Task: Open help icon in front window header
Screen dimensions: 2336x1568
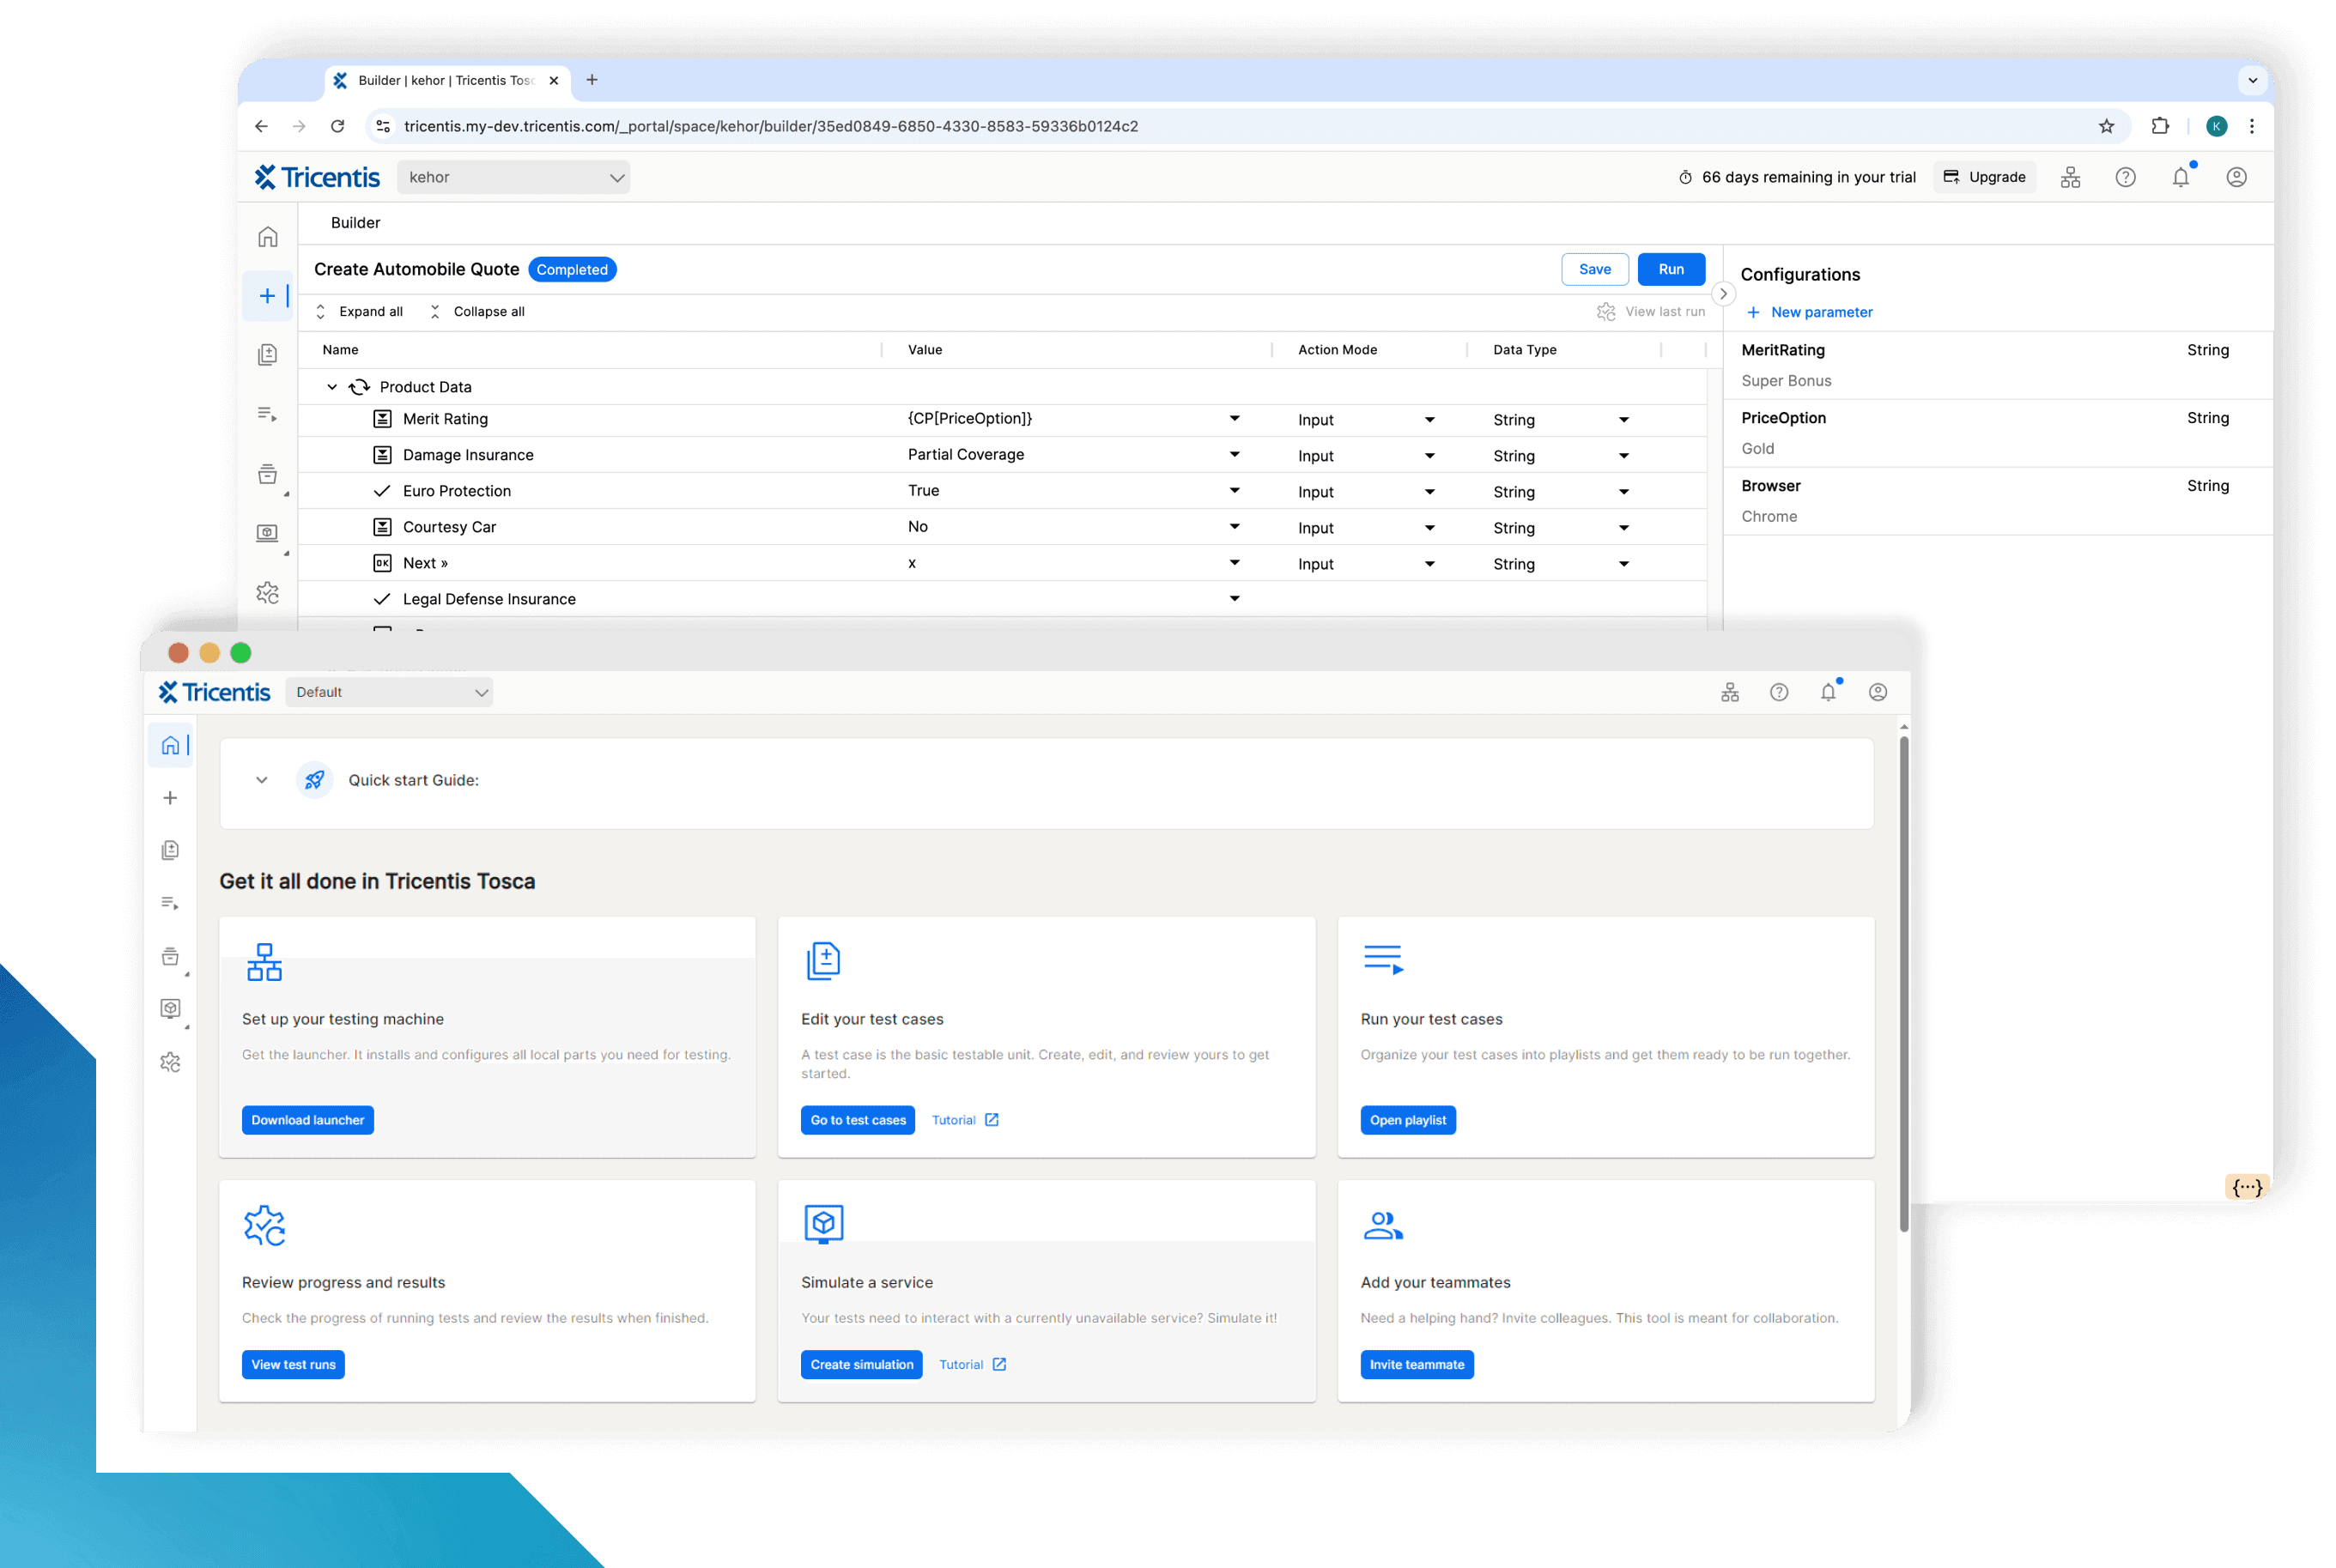Action: pyautogui.click(x=1779, y=692)
